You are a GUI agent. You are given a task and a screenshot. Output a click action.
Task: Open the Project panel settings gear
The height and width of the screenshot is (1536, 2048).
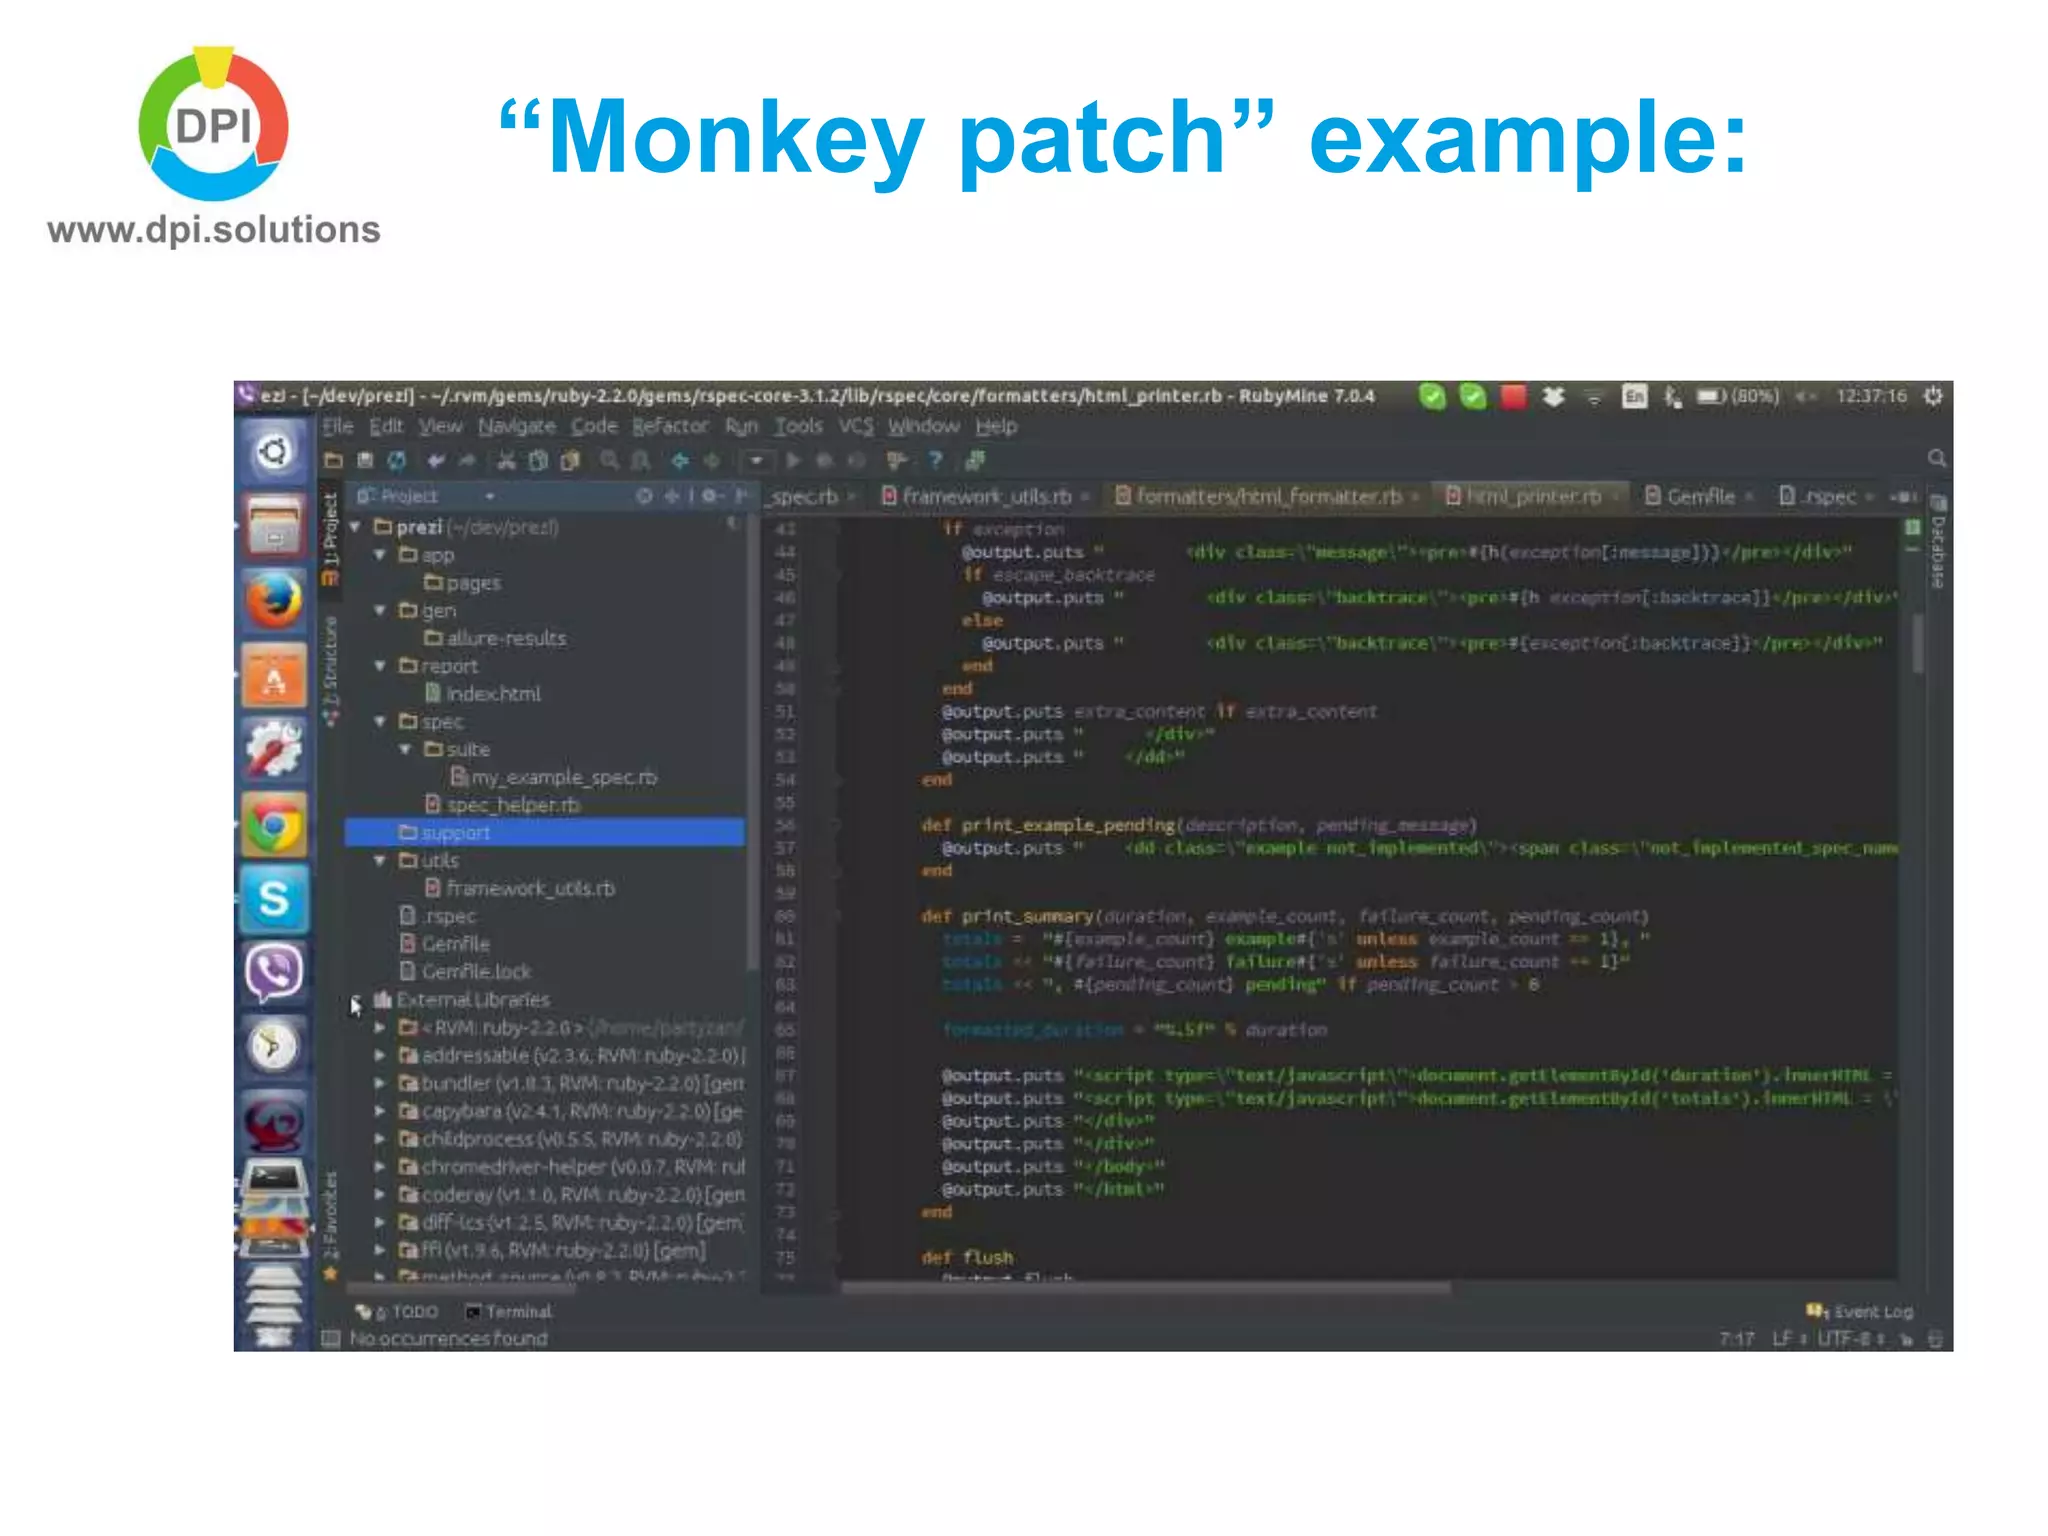(710, 496)
